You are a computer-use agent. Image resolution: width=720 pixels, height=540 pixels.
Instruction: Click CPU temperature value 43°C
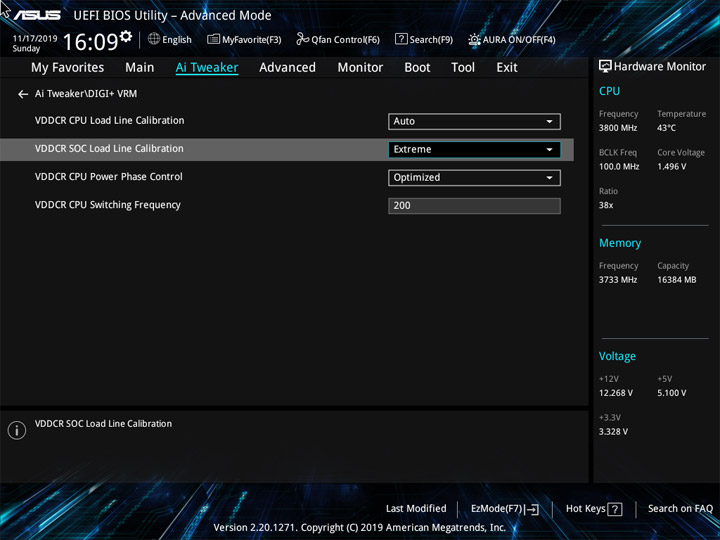666,128
